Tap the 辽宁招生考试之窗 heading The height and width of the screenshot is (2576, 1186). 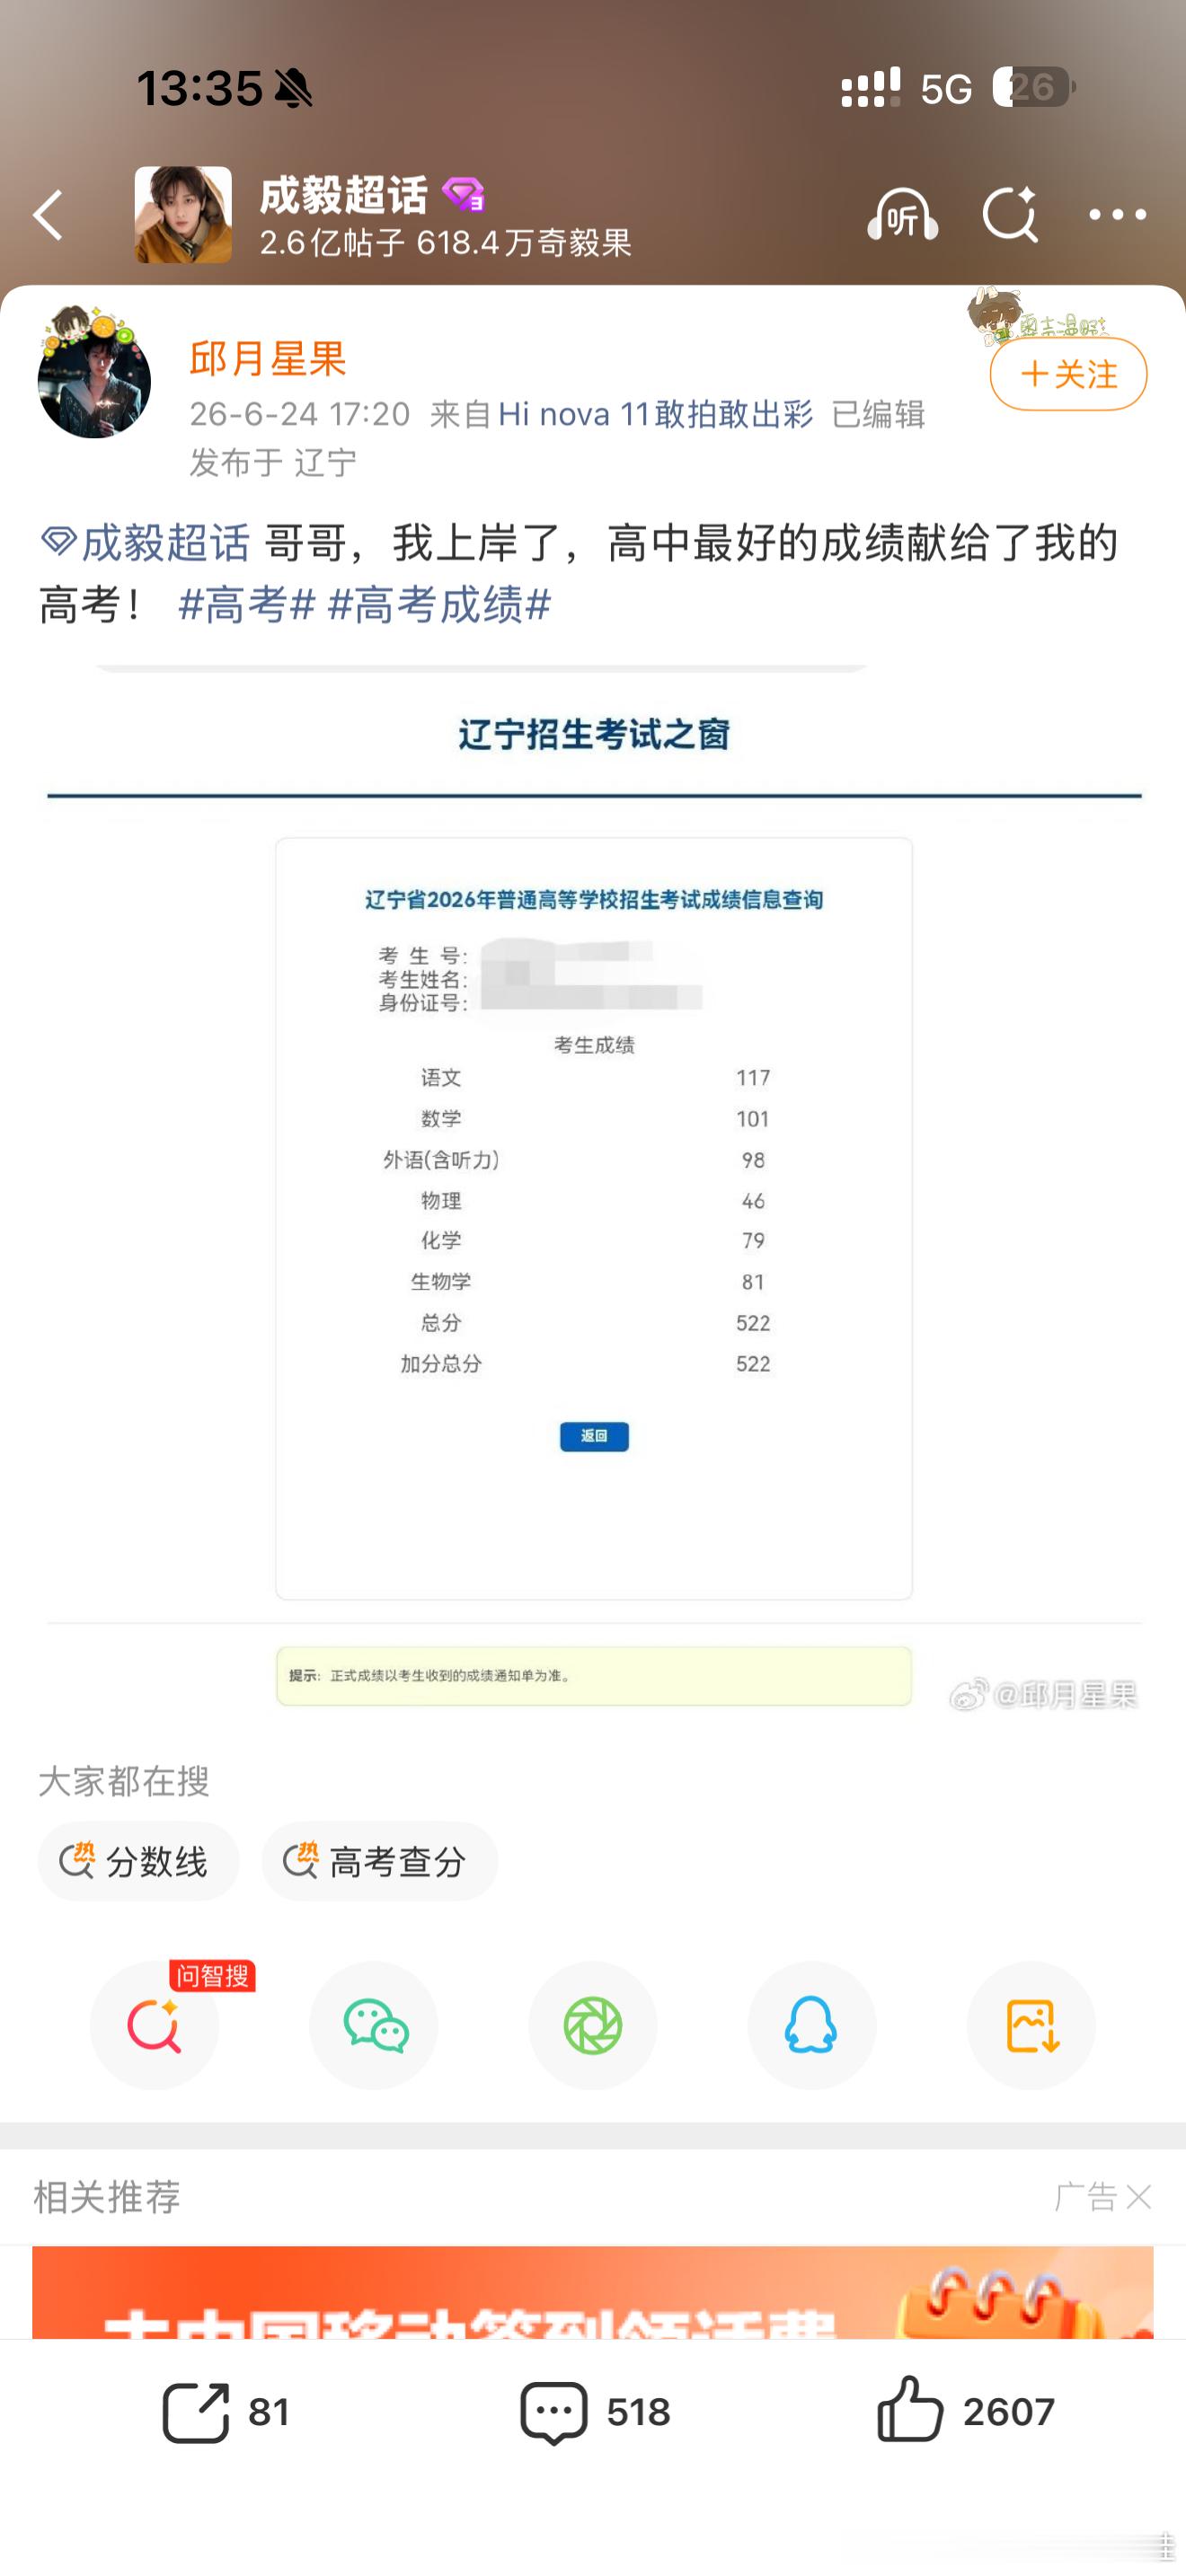(x=594, y=735)
